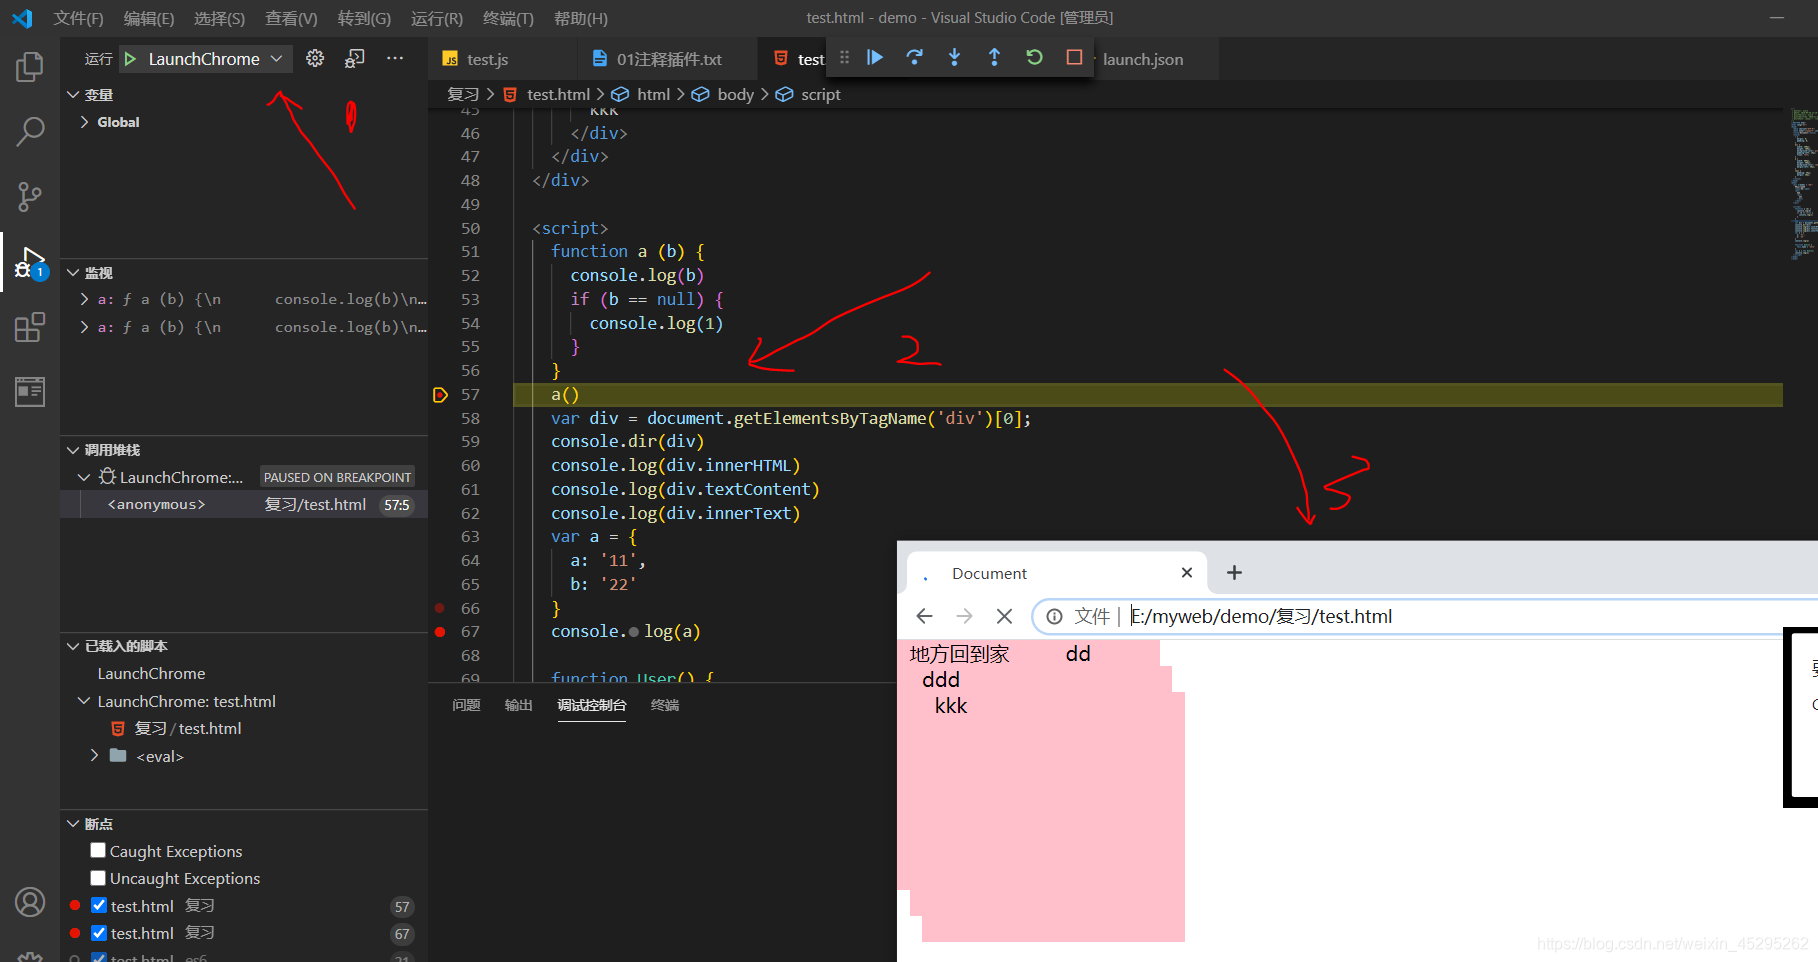Expand Global under the variables panel
Image resolution: width=1818 pixels, height=962 pixels.
point(85,121)
